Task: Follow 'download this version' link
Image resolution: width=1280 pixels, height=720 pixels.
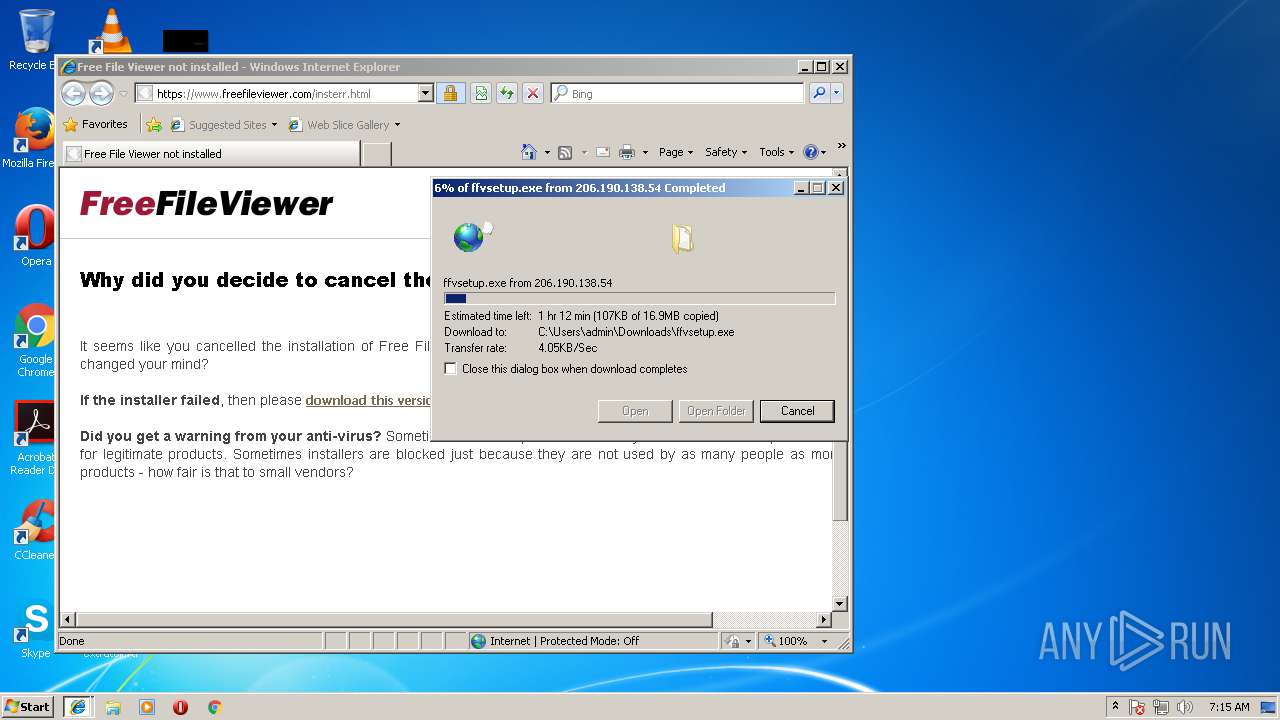Action: coord(368,400)
